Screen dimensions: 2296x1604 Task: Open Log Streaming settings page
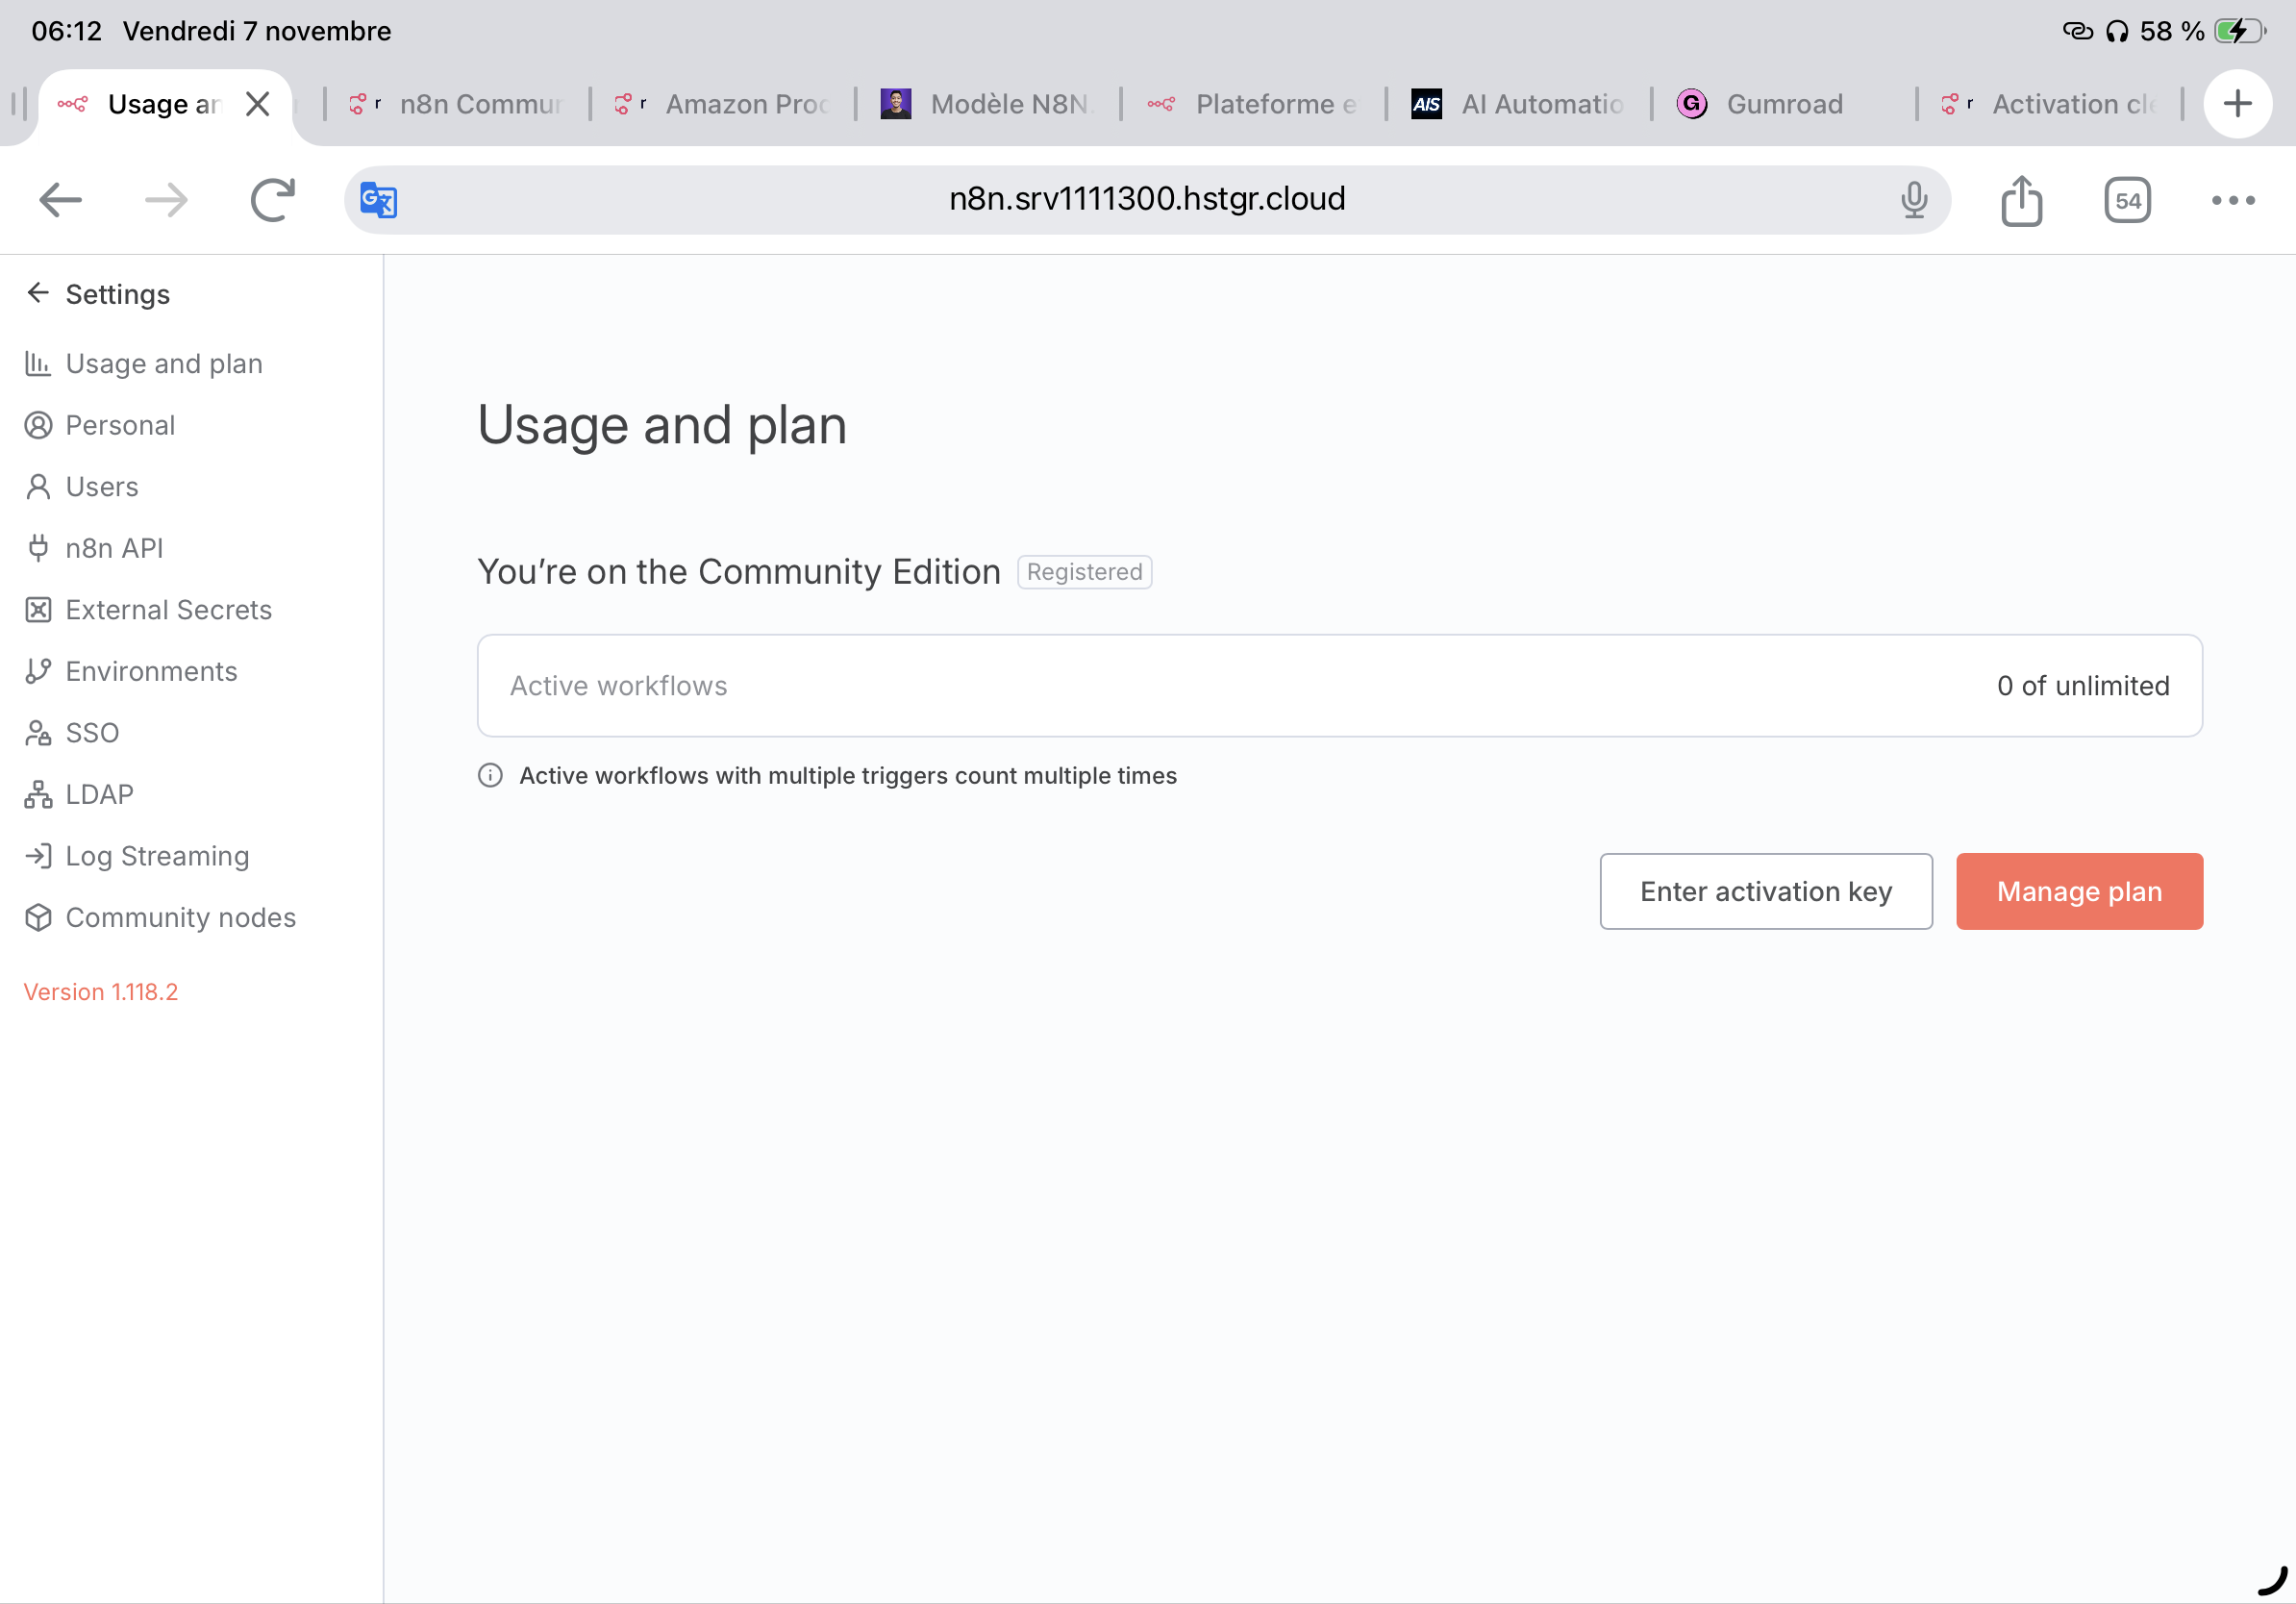point(157,856)
